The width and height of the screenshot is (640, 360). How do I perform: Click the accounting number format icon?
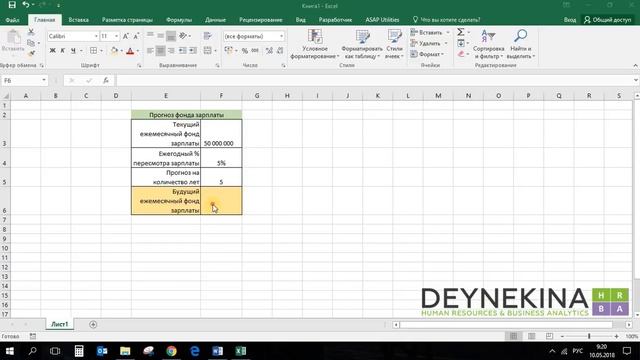point(229,51)
